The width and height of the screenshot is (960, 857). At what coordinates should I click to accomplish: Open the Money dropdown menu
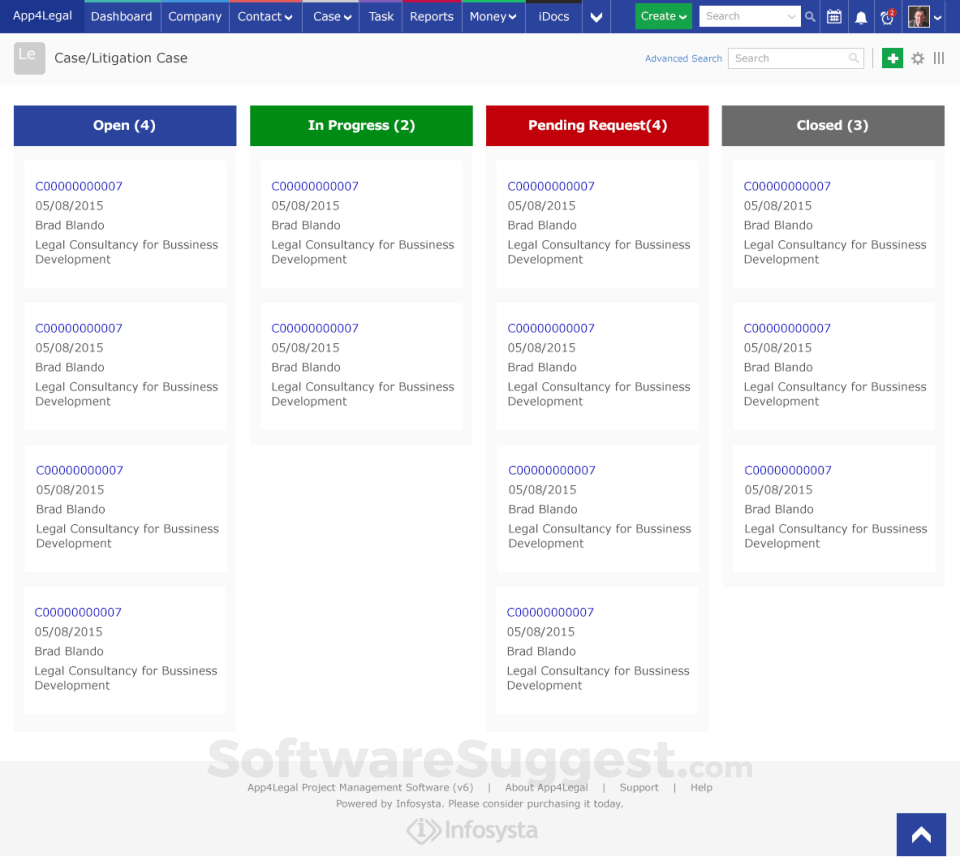coord(493,17)
